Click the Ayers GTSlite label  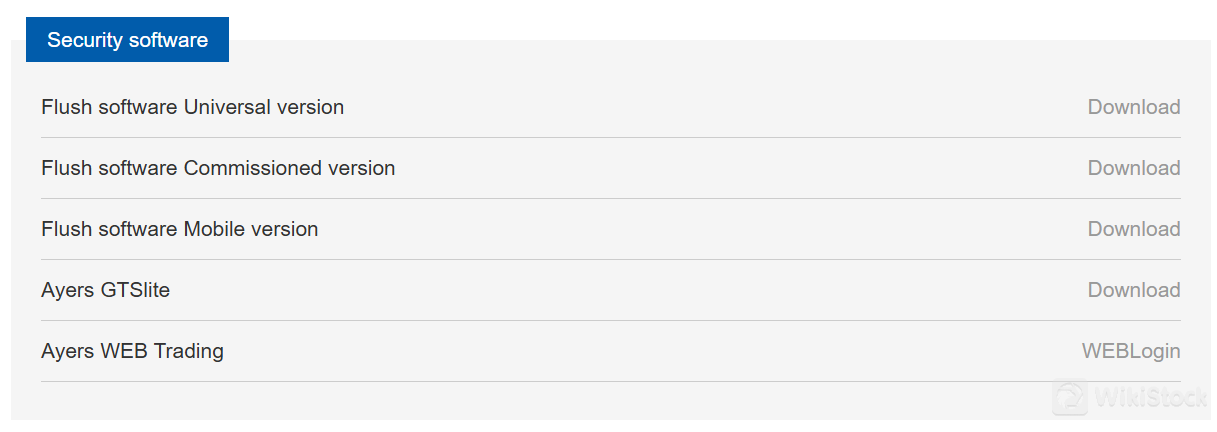click(106, 290)
